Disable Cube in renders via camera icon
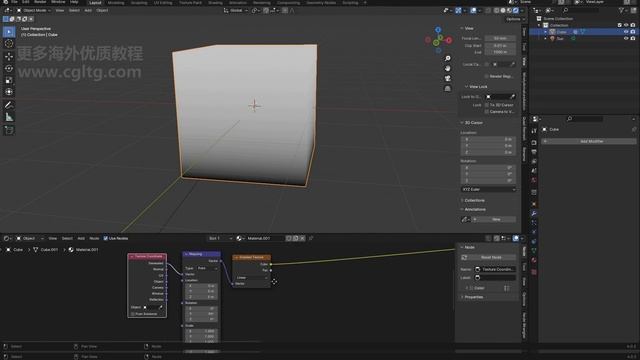 pyautogui.click(x=633, y=32)
